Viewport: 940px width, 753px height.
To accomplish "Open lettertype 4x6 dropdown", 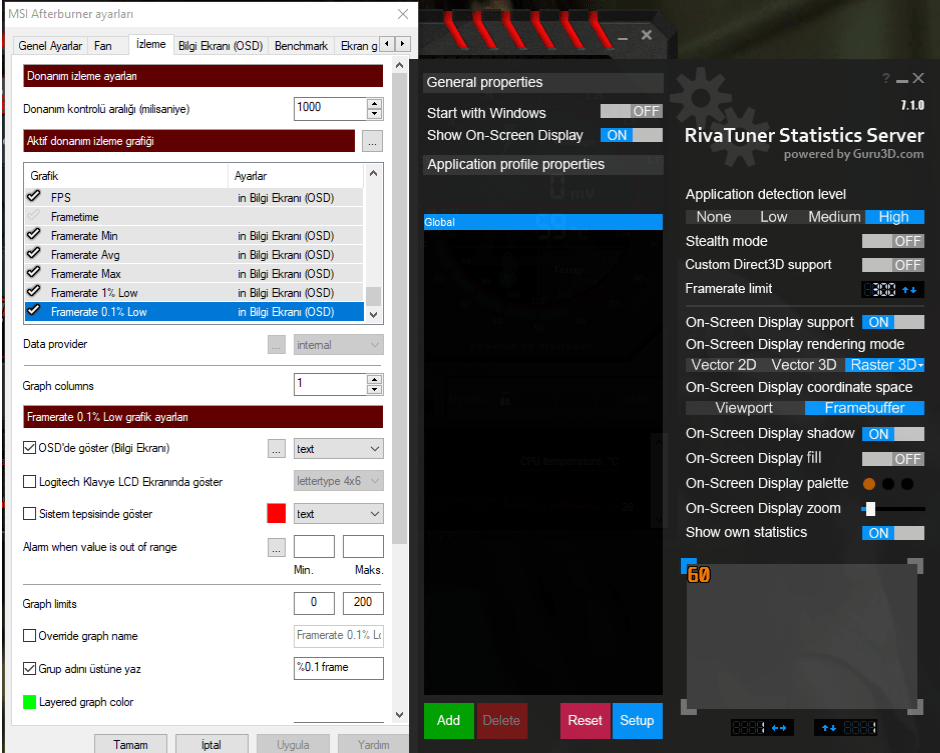I will (x=338, y=481).
